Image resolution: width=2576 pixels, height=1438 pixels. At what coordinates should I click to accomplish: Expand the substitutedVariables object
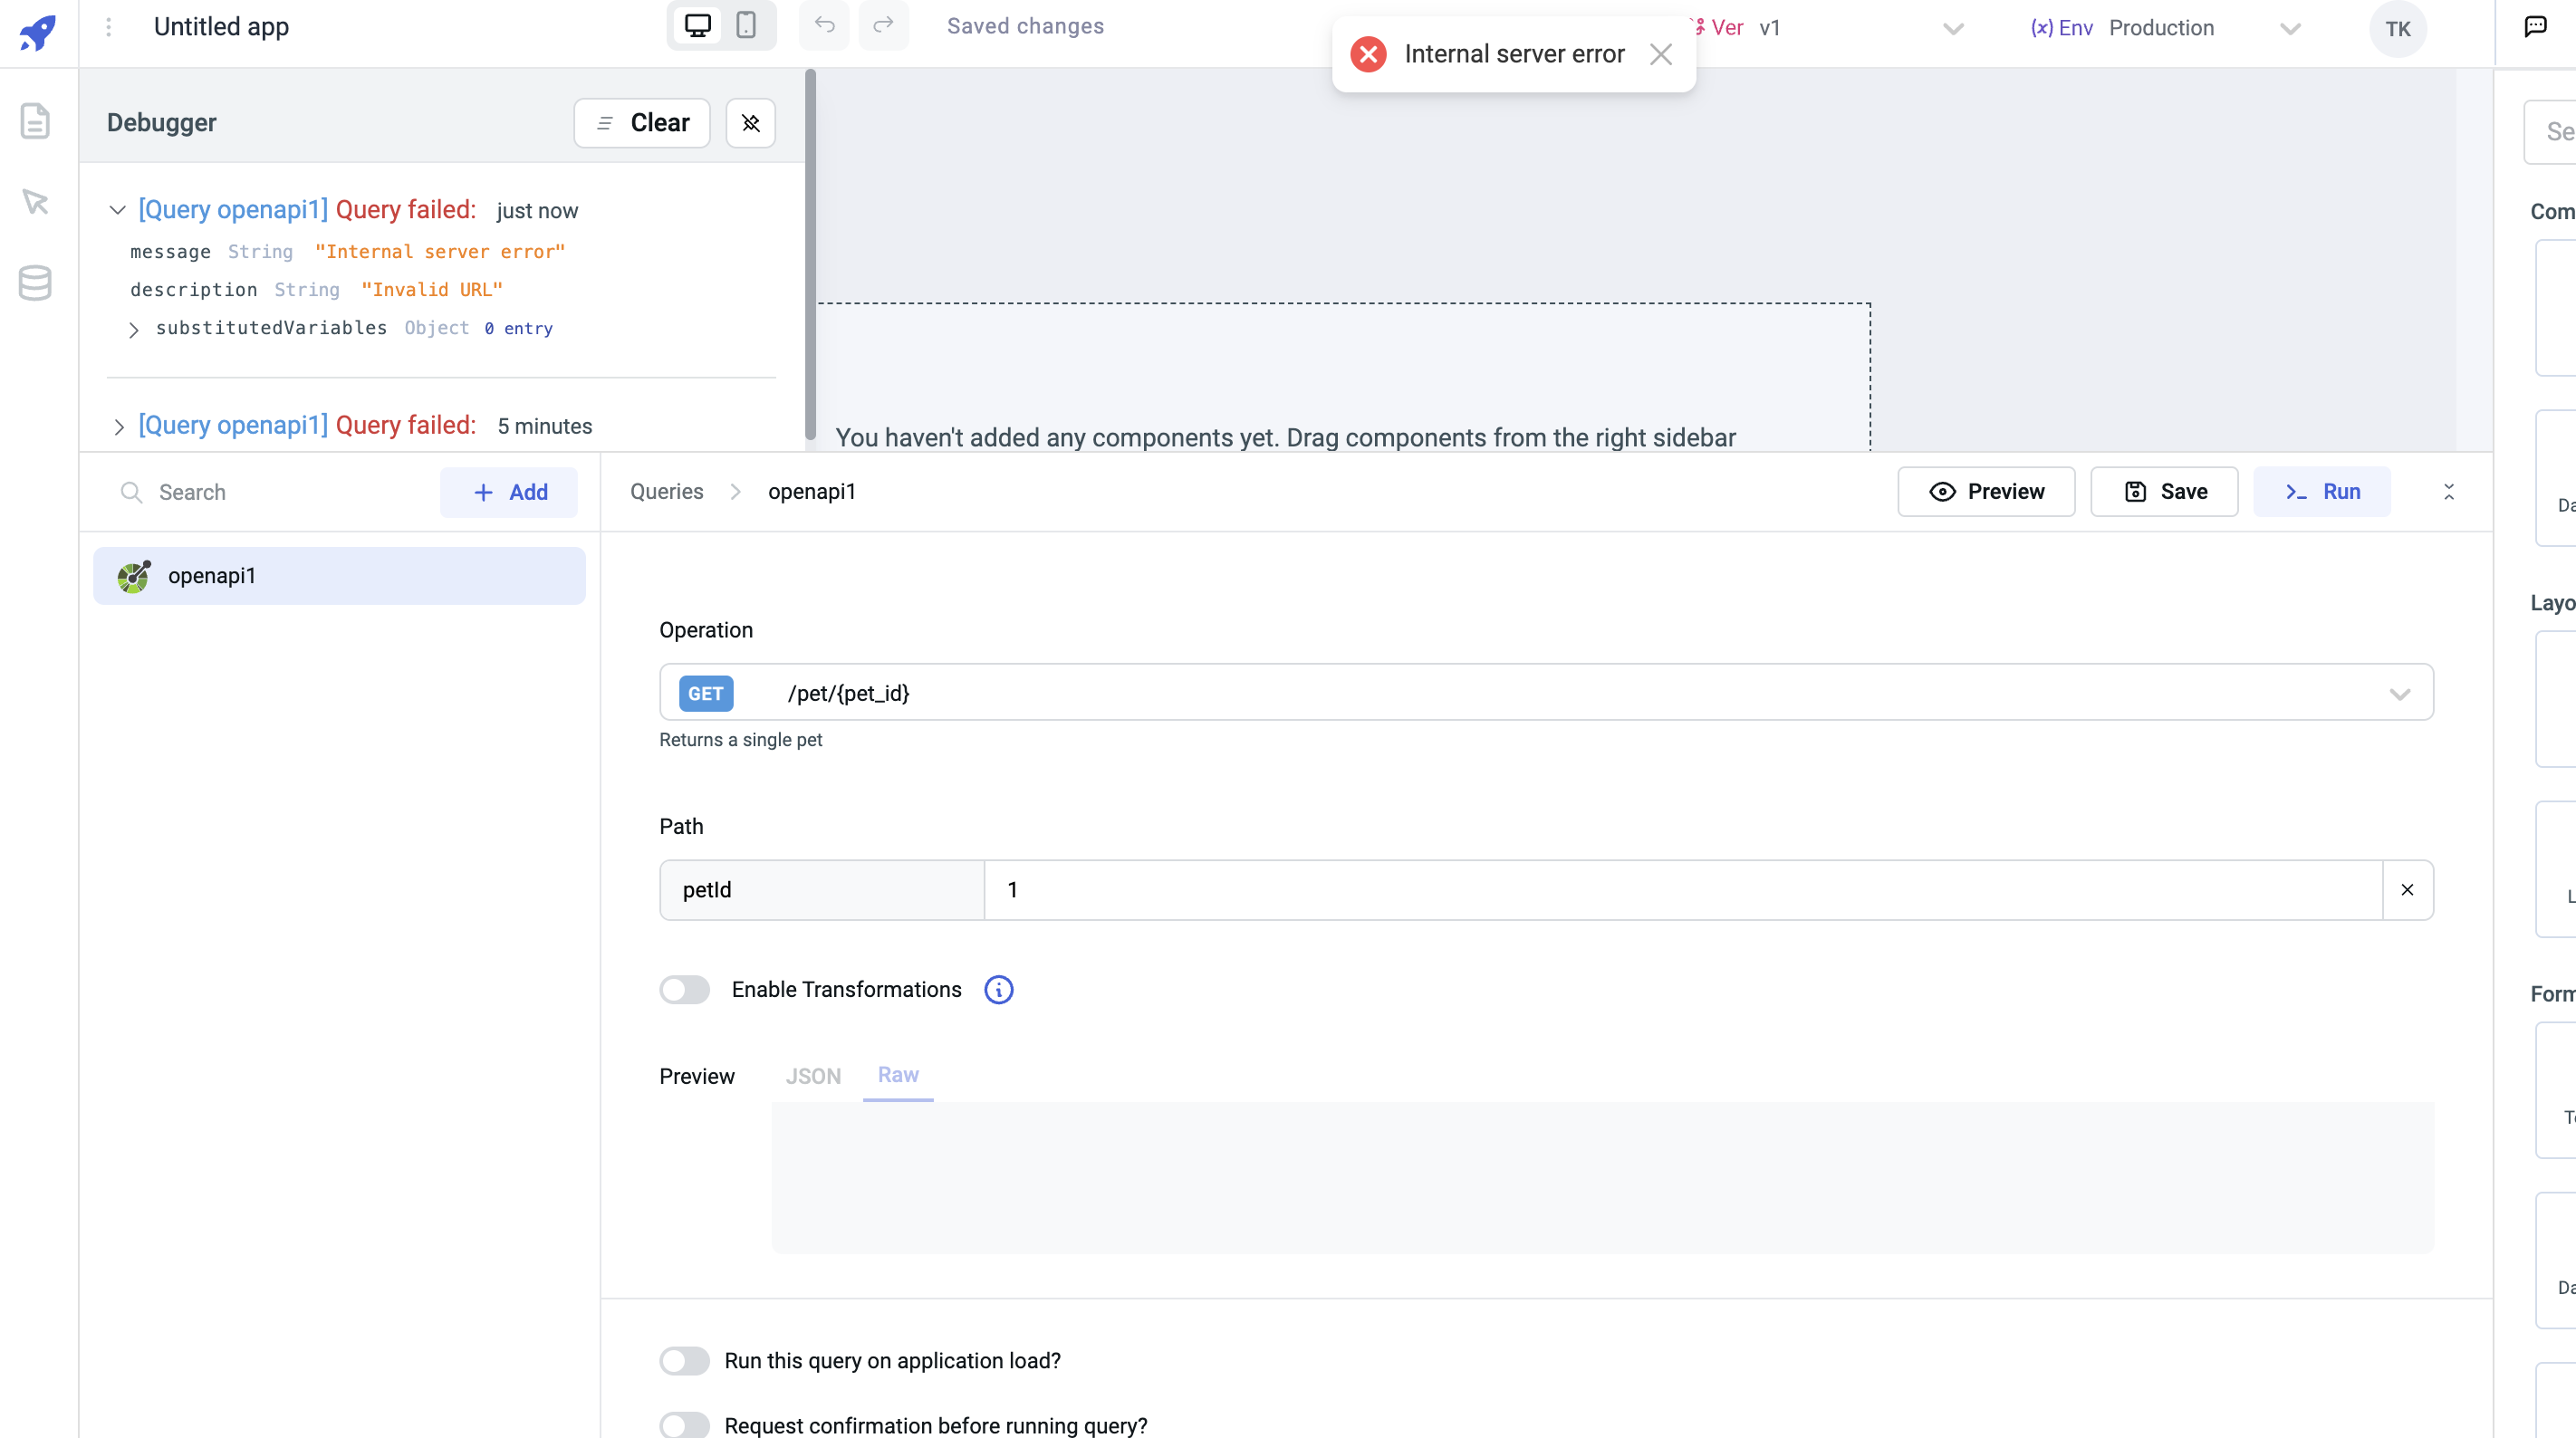(x=136, y=330)
